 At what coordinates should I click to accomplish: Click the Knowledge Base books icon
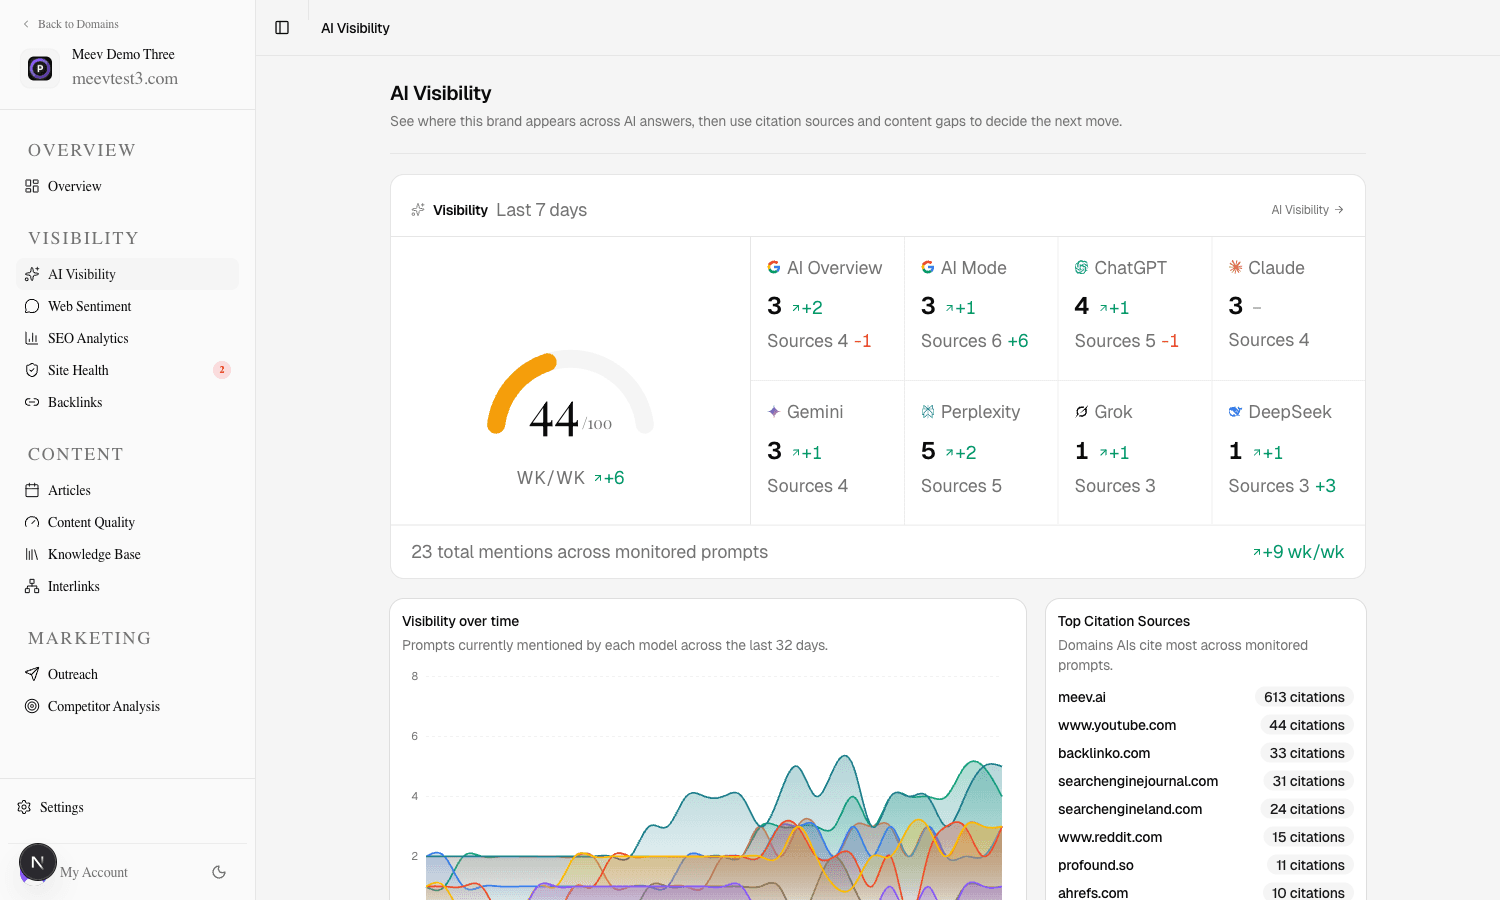[x=32, y=554]
